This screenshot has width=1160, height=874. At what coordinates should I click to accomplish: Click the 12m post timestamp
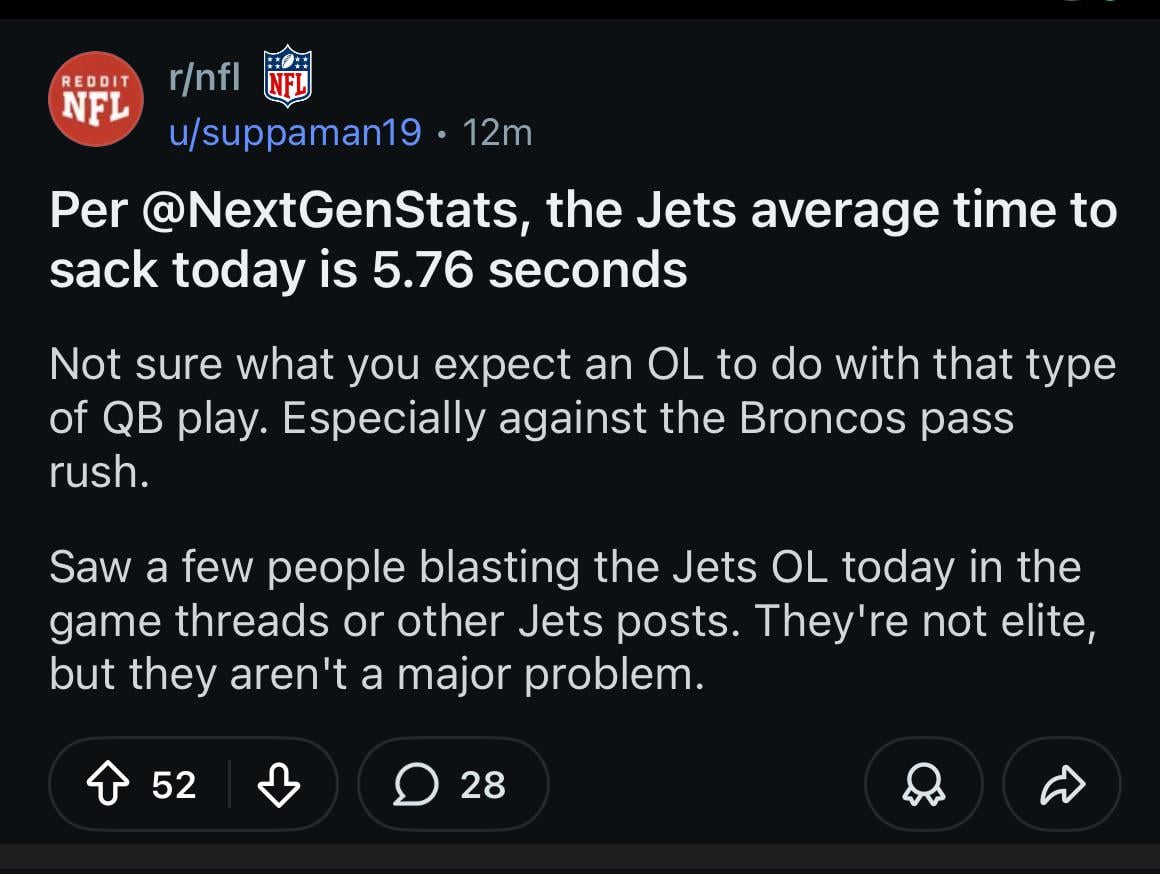click(498, 132)
